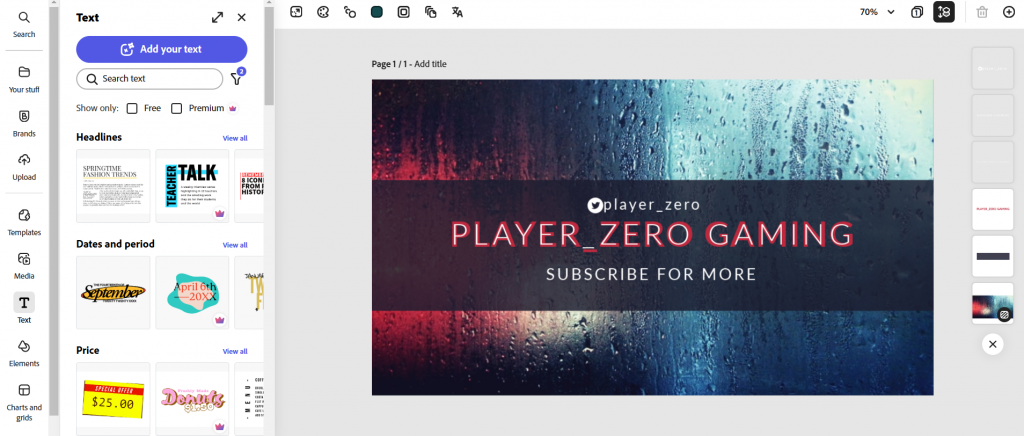
Task: Select the third layer thumbnail in stack
Action: tap(993, 162)
